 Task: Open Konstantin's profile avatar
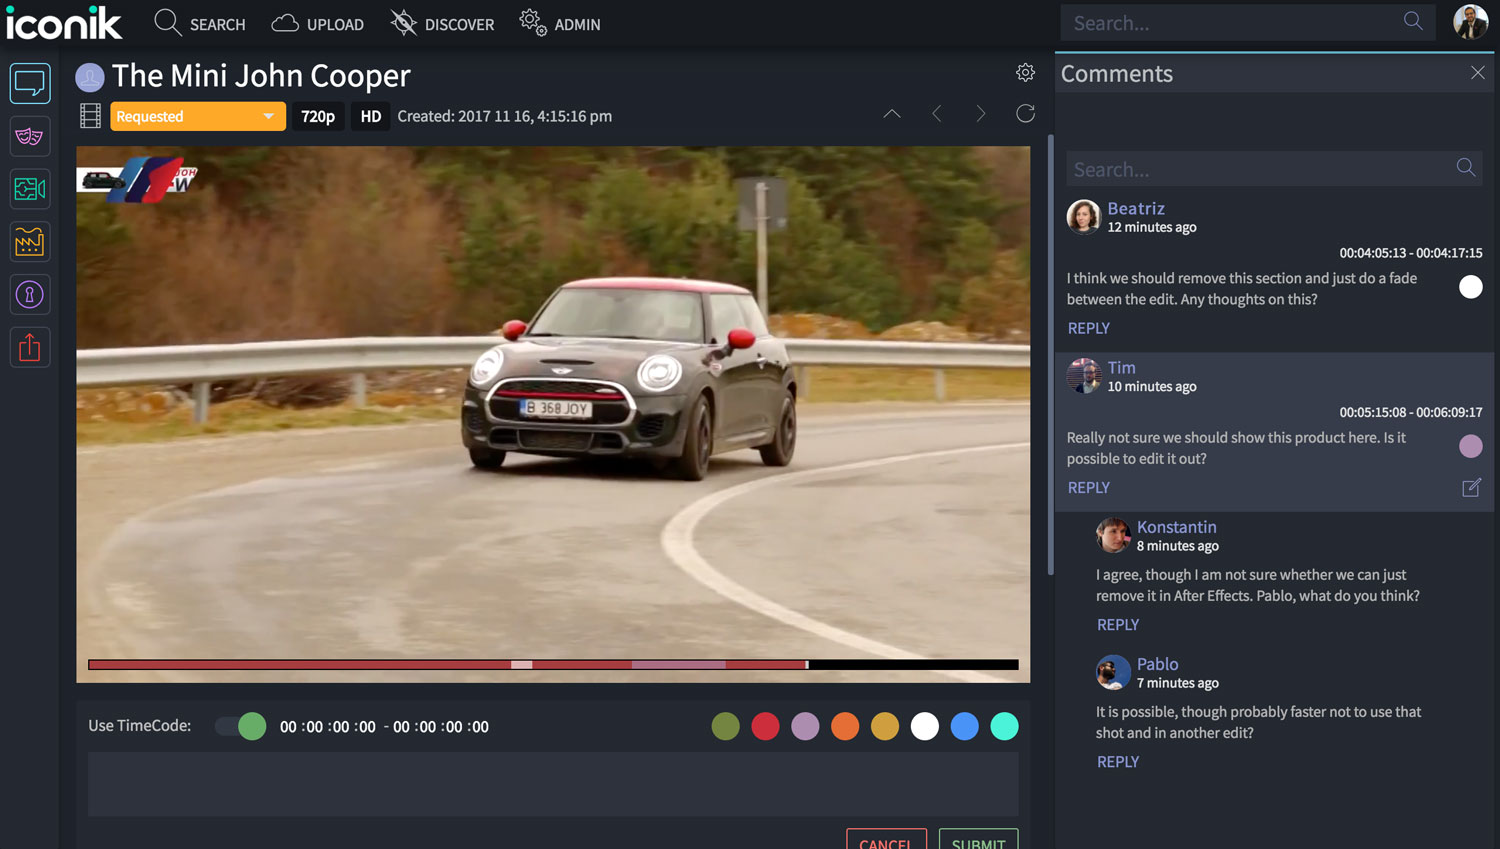click(1113, 535)
